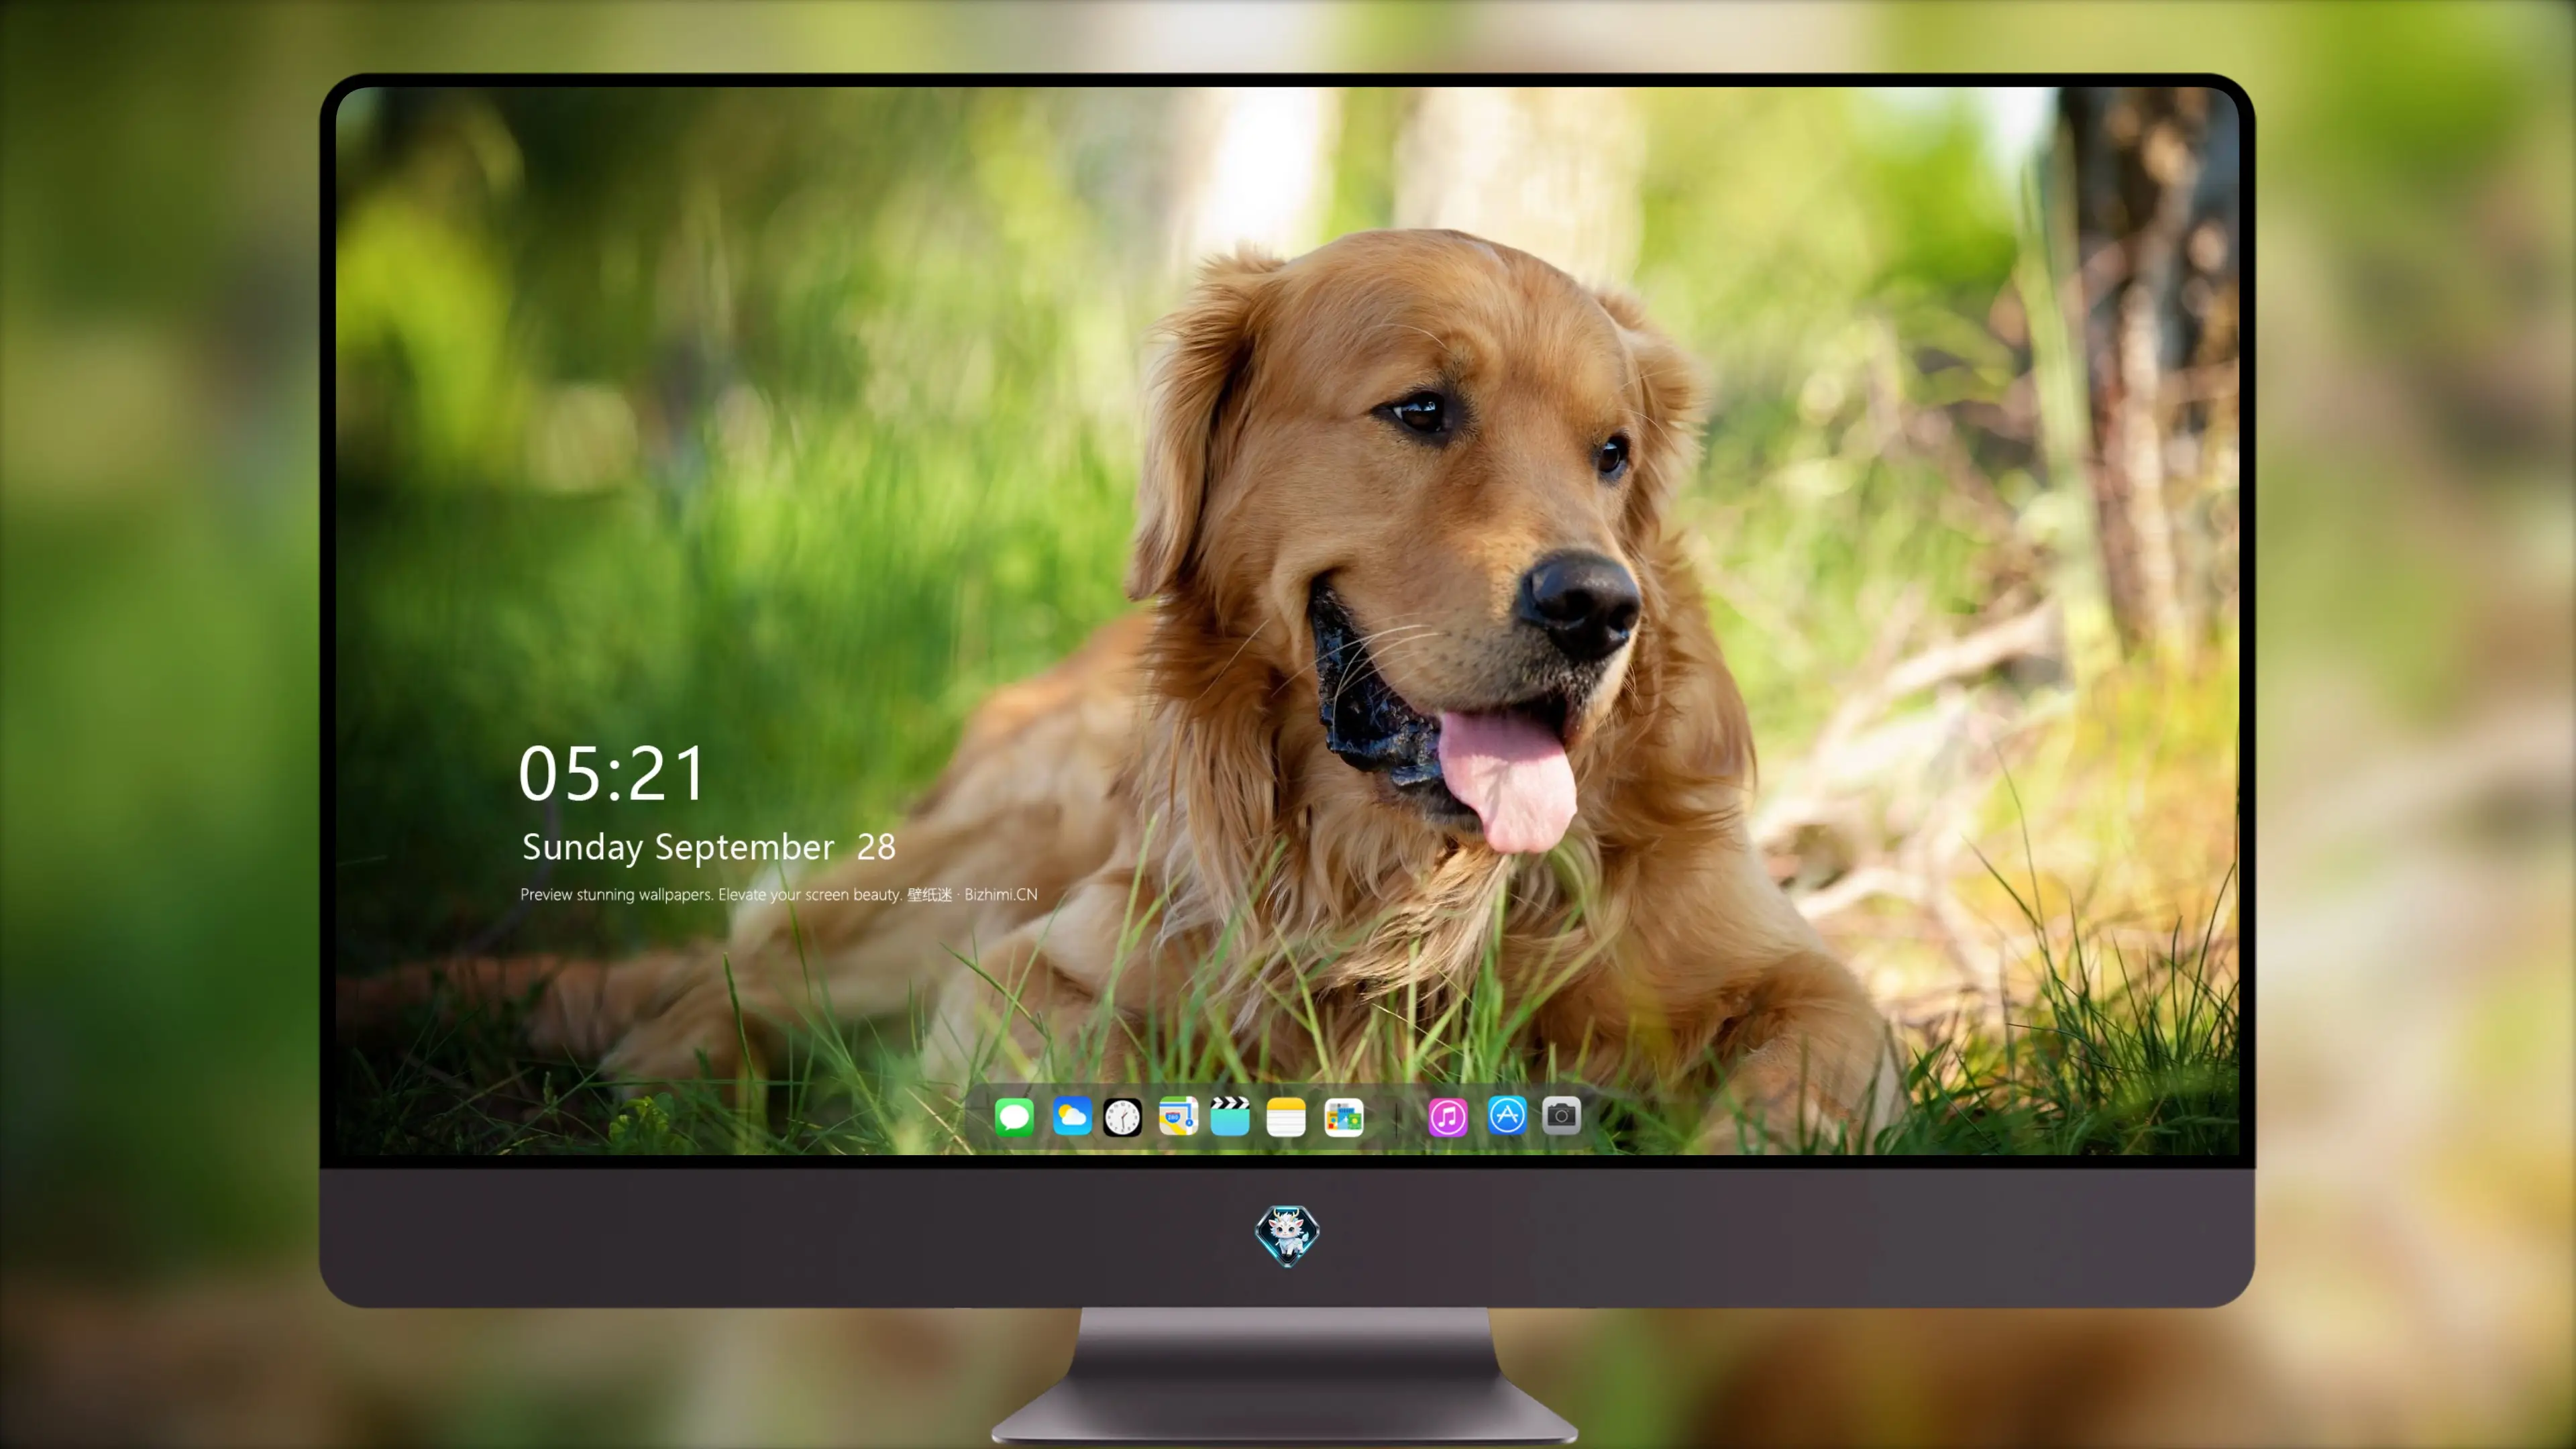Click the silver monitor stand
The image size is (2576, 1449).
pos(1286,1375)
